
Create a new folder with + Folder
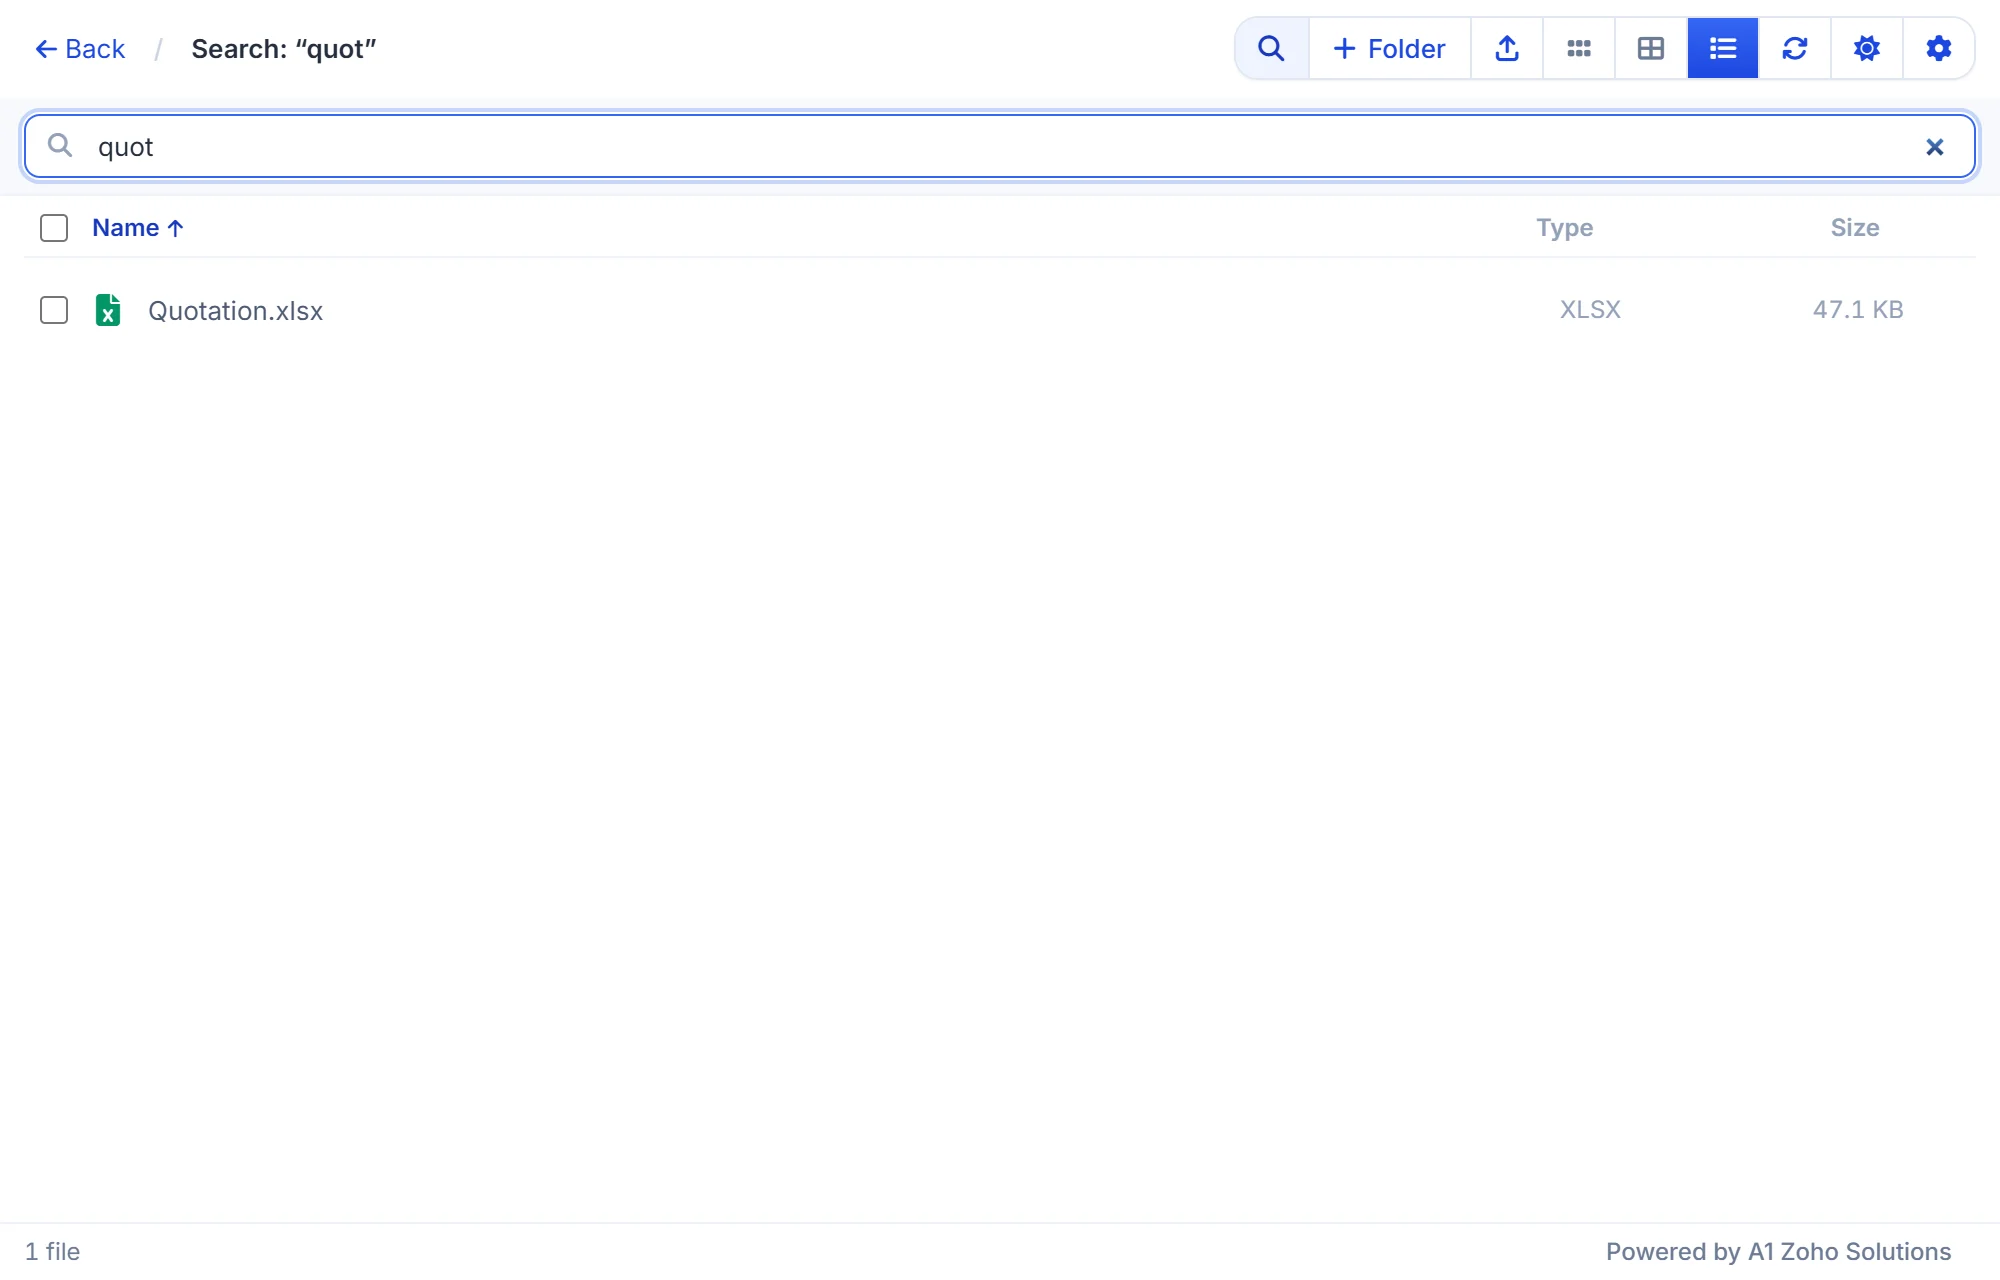click(1390, 48)
